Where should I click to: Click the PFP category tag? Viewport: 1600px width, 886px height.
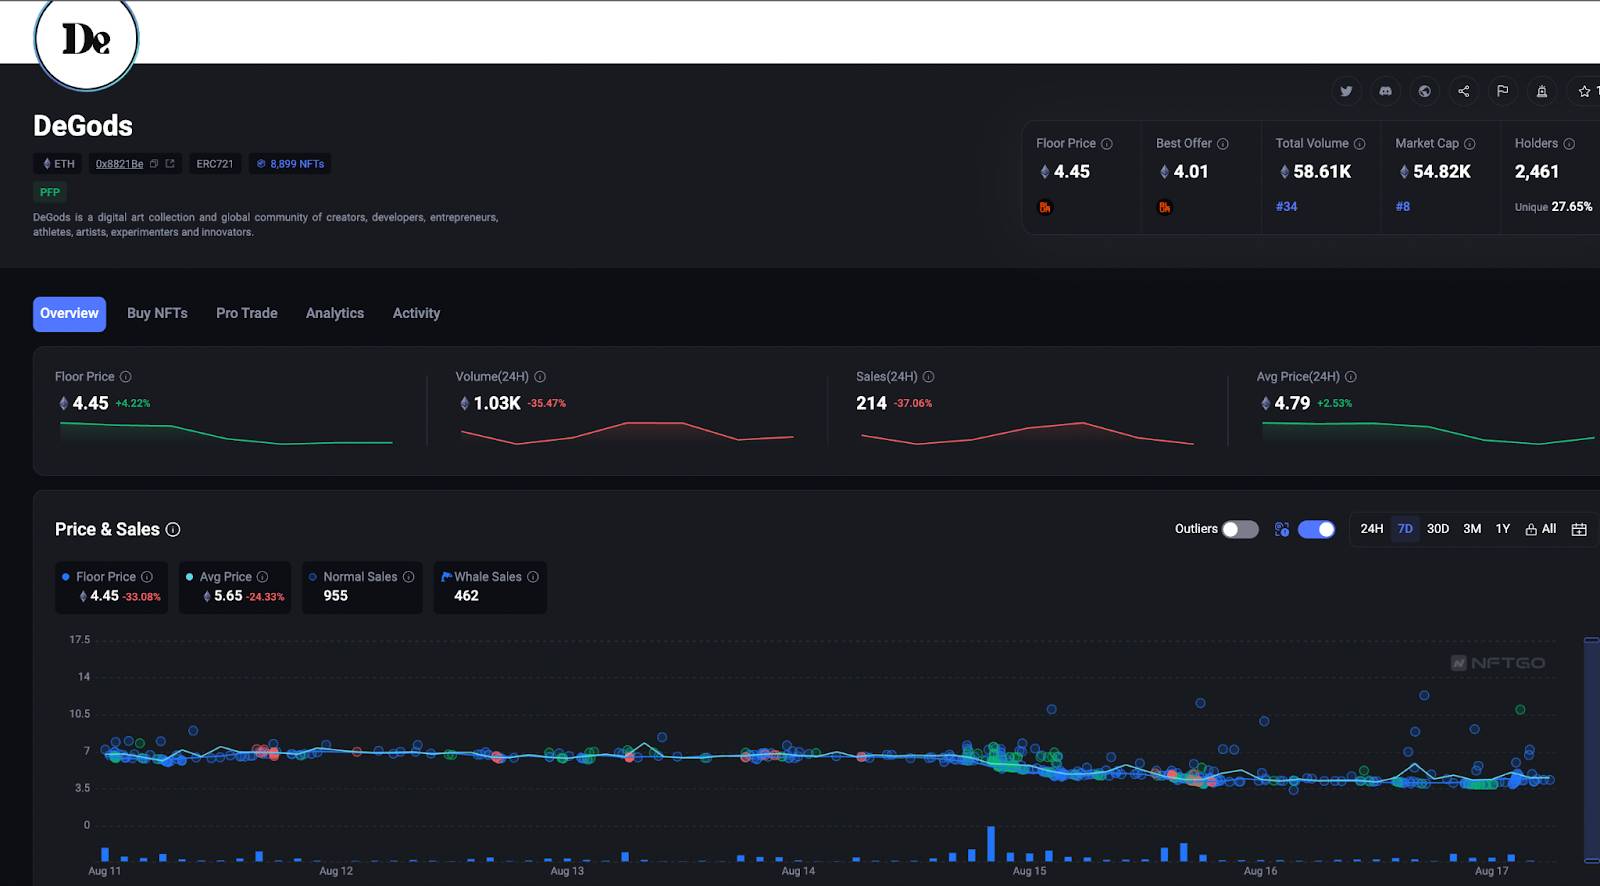coord(50,192)
